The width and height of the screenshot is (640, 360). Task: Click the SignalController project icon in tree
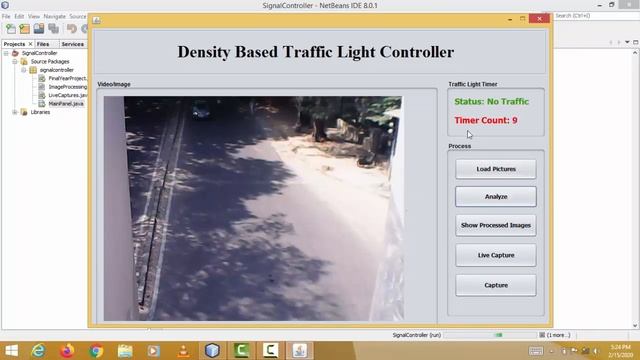[x=16, y=53]
